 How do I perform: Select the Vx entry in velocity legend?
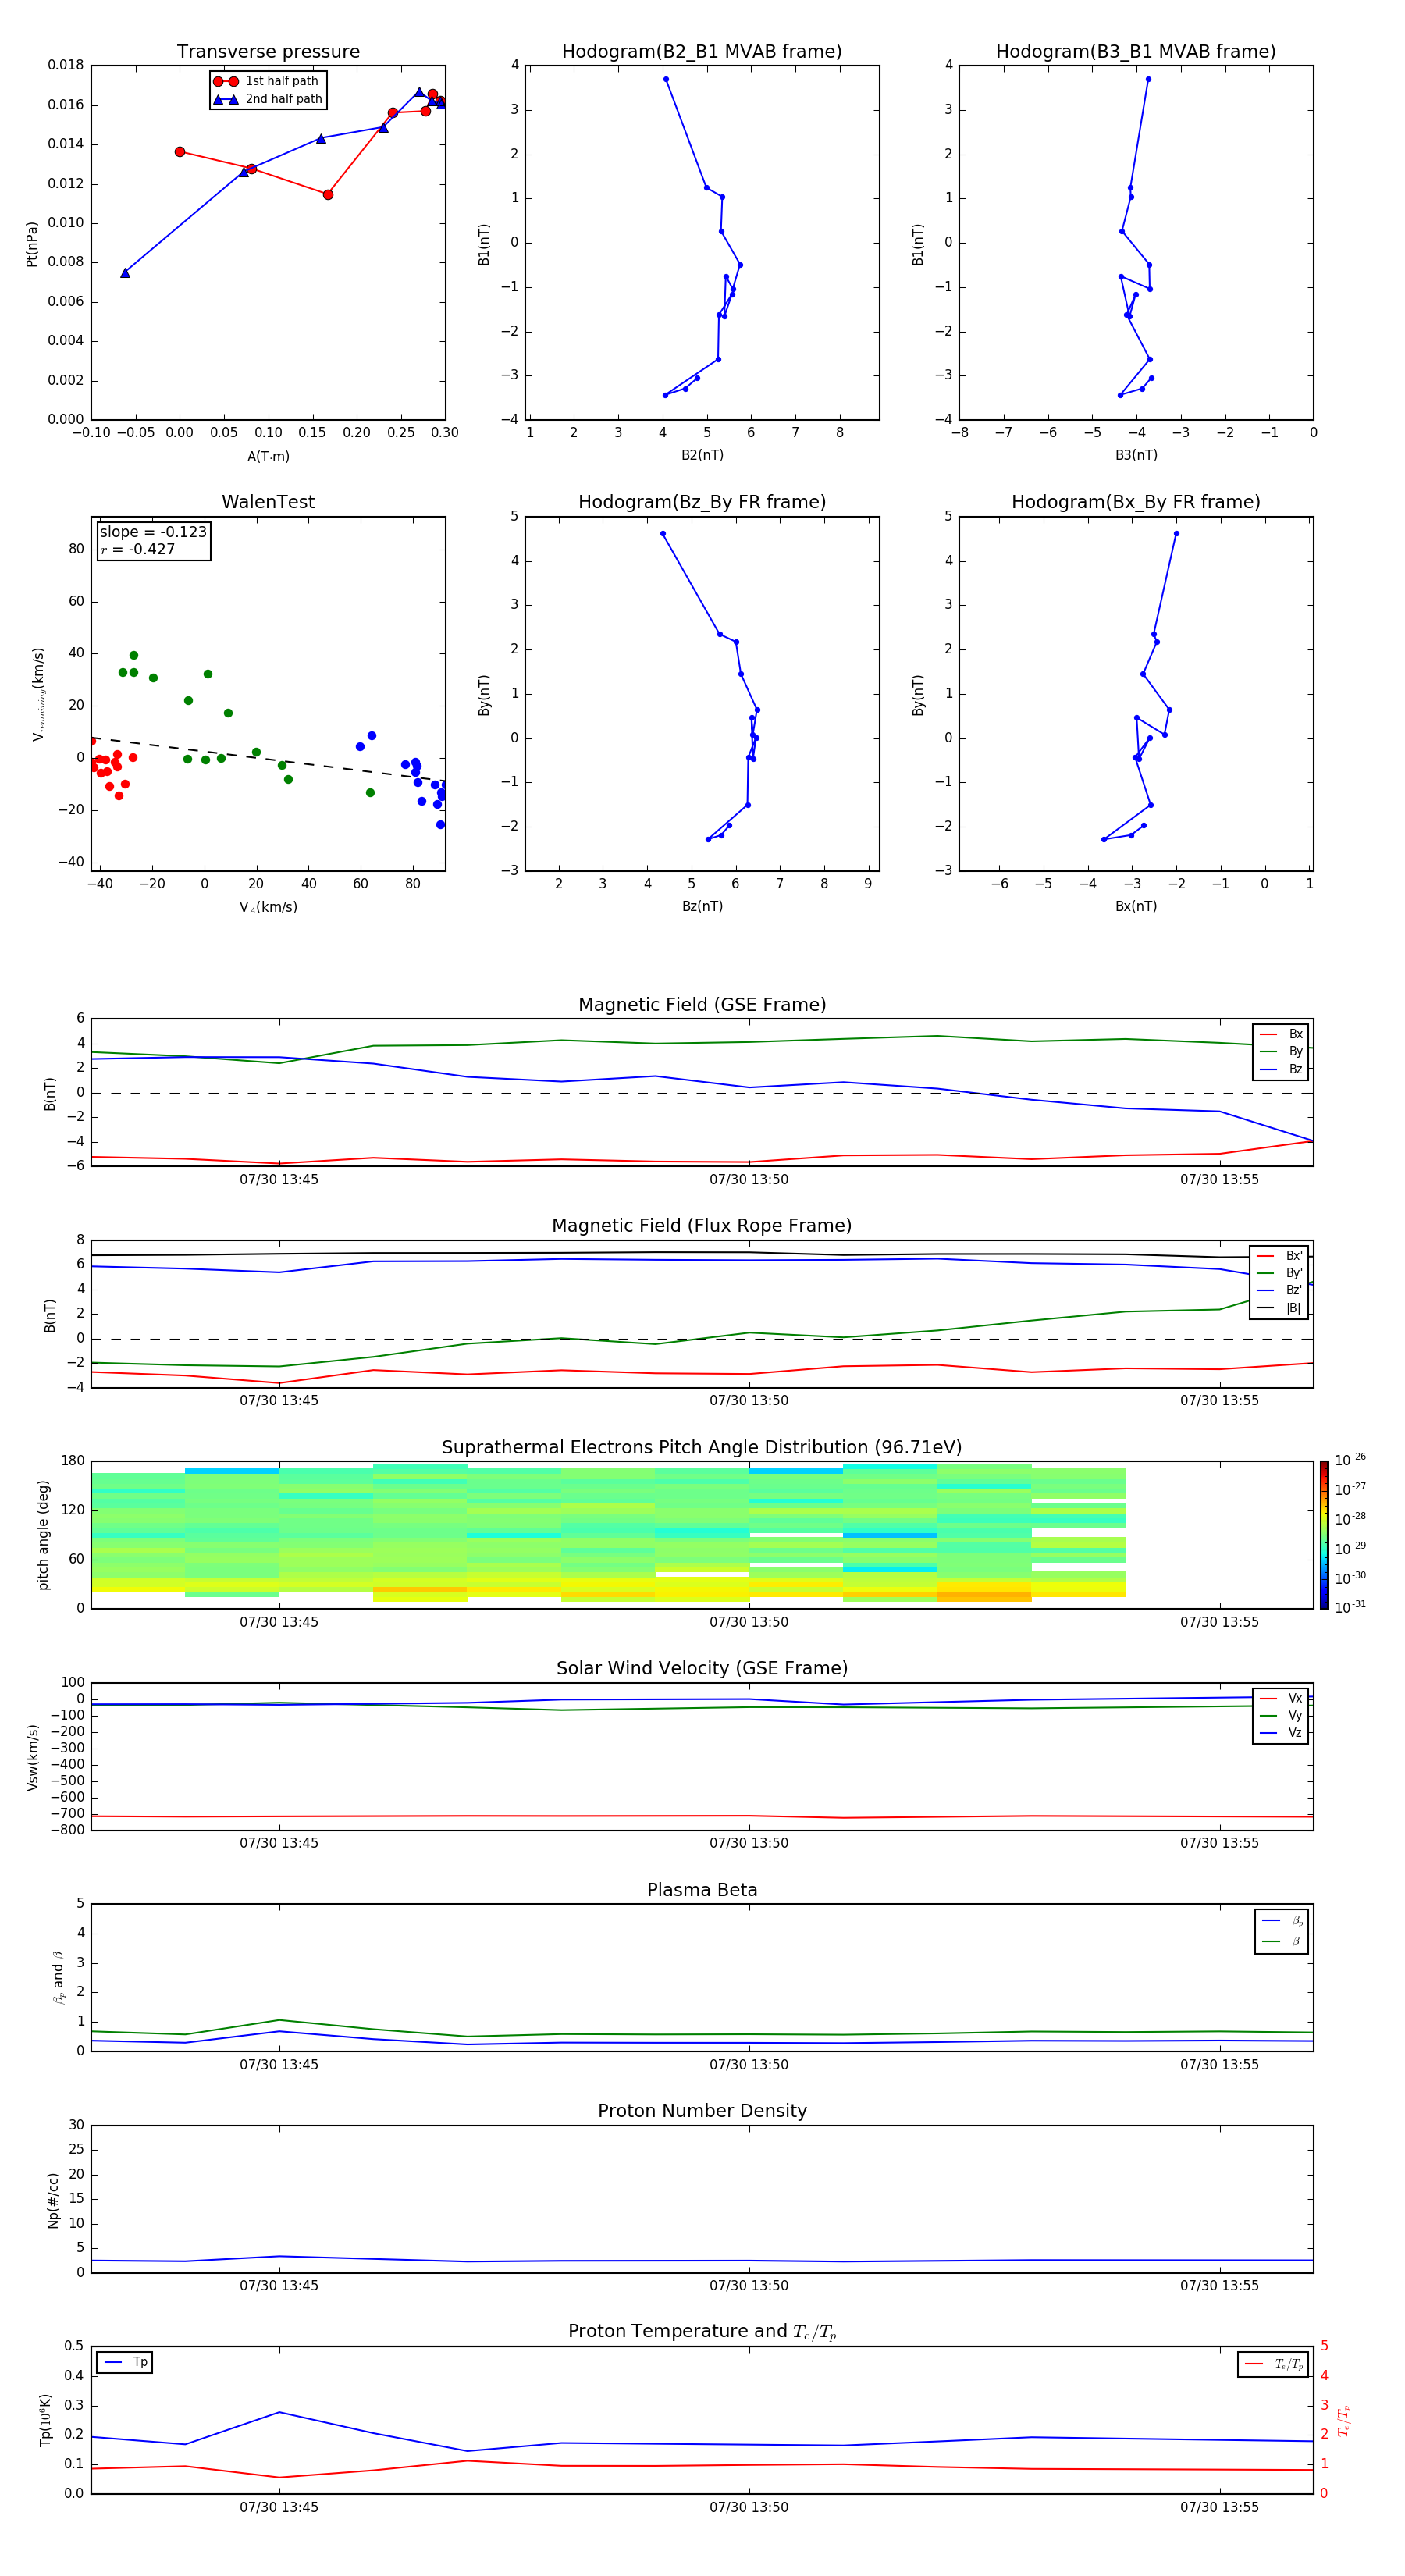[1281, 1699]
